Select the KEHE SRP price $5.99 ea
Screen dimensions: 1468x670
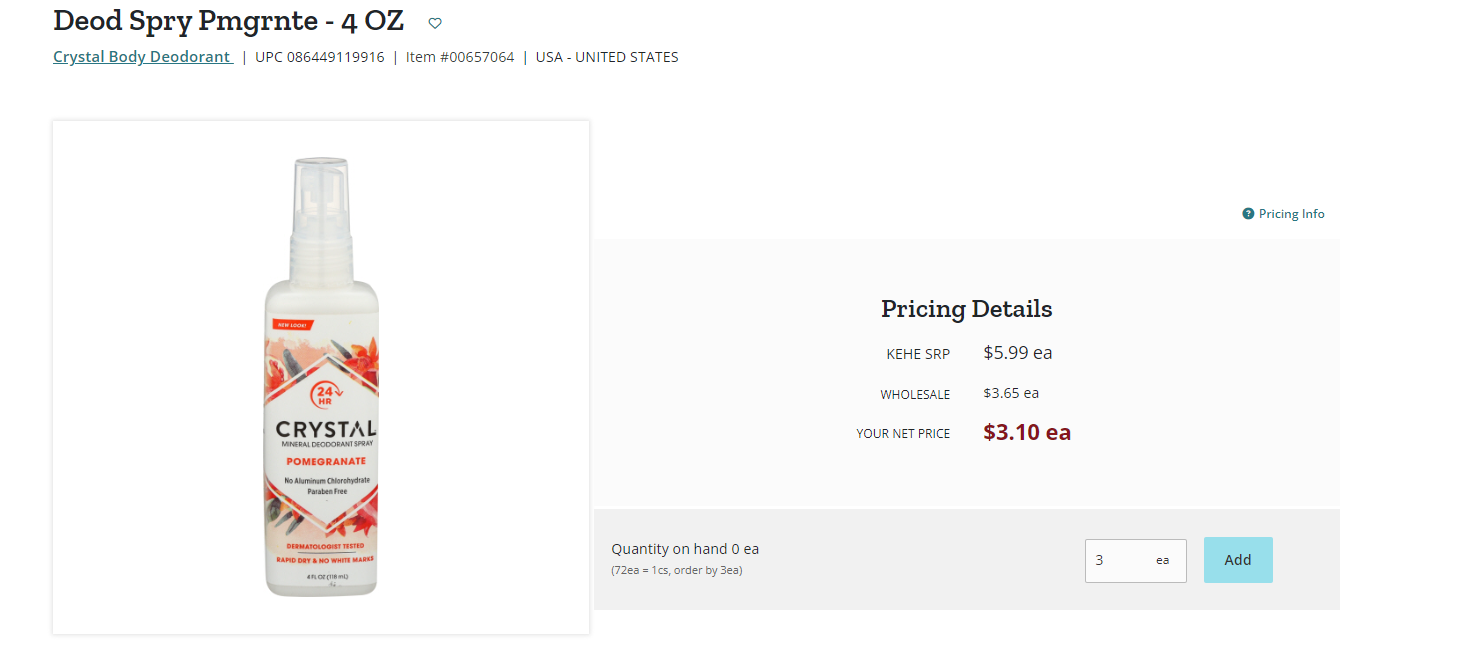click(x=1018, y=353)
